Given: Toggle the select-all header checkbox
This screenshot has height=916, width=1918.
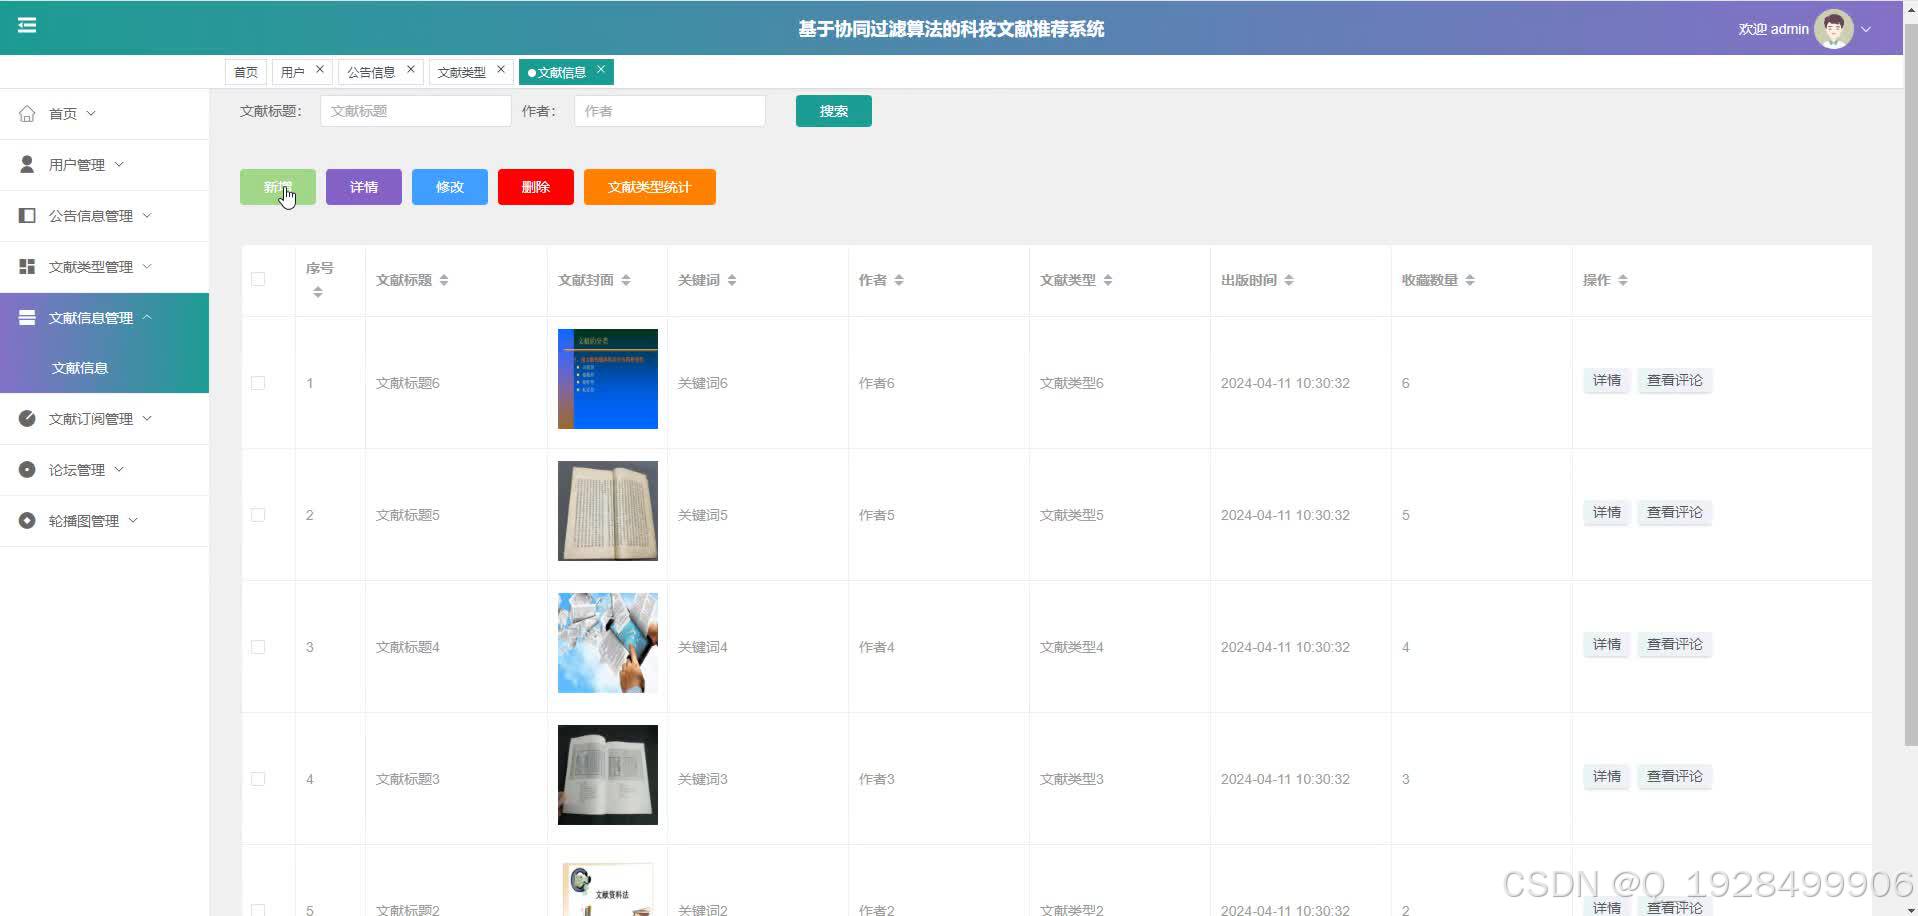Looking at the screenshot, I should (258, 279).
